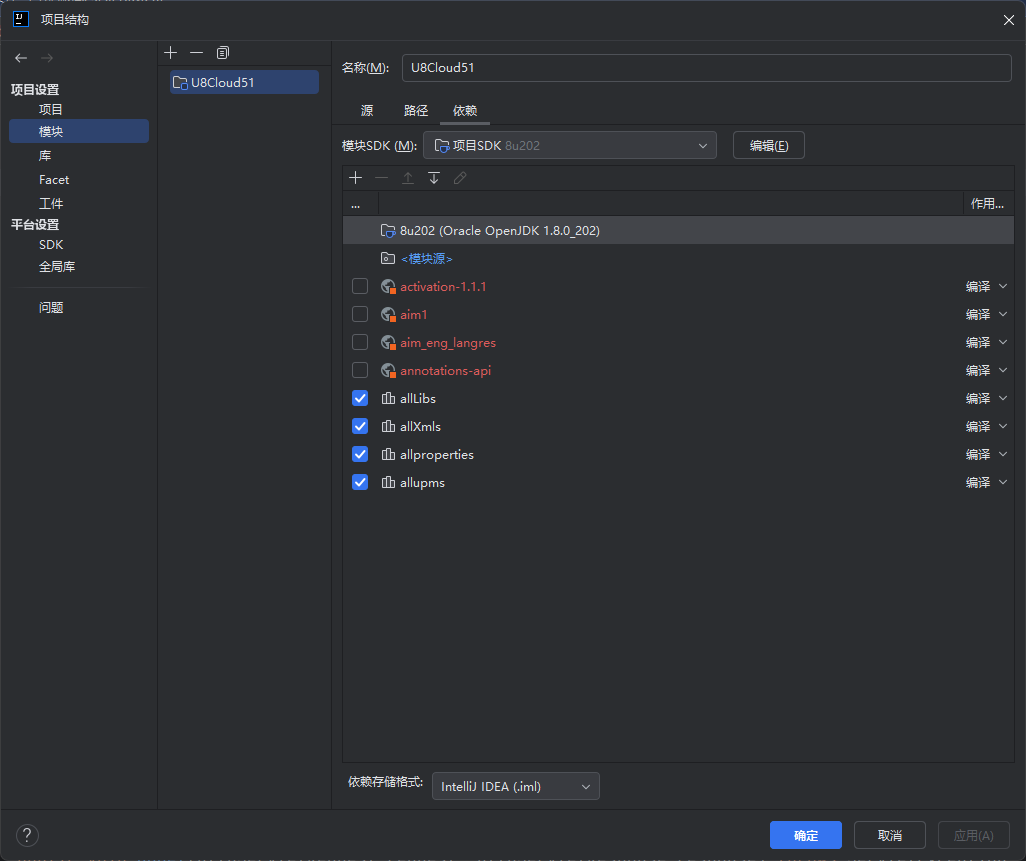Image resolution: width=1026 pixels, height=861 pixels.
Task: Click the edit pencil icon above dependencies
Action: pyautogui.click(x=459, y=178)
